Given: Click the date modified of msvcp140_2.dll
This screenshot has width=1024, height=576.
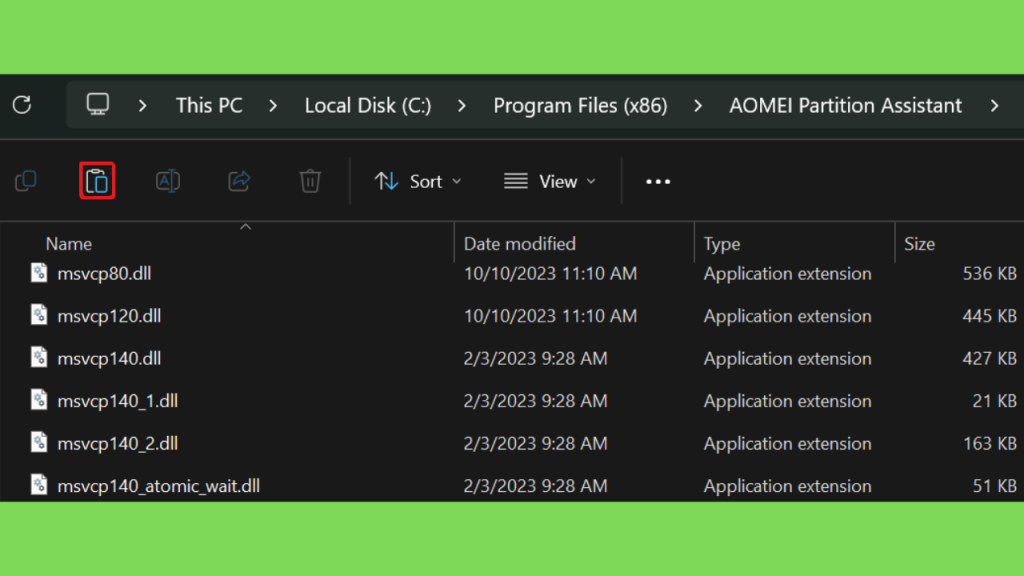Looking at the screenshot, I should point(536,443).
